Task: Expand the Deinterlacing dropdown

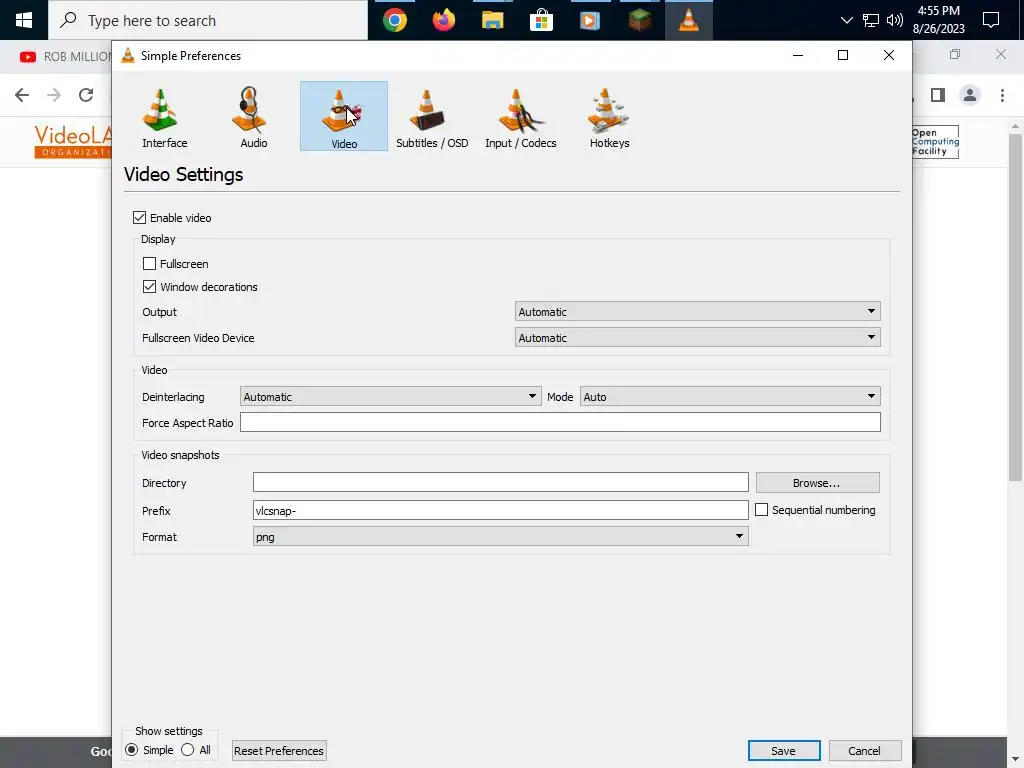Action: tap(391, 396)
